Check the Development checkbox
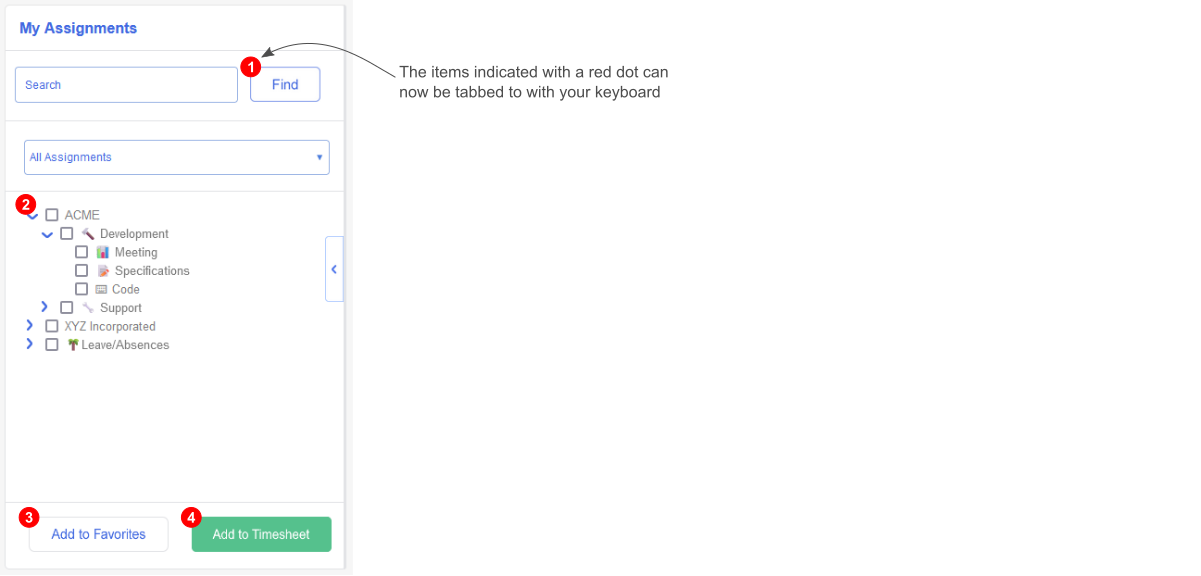 pos(67,234)
